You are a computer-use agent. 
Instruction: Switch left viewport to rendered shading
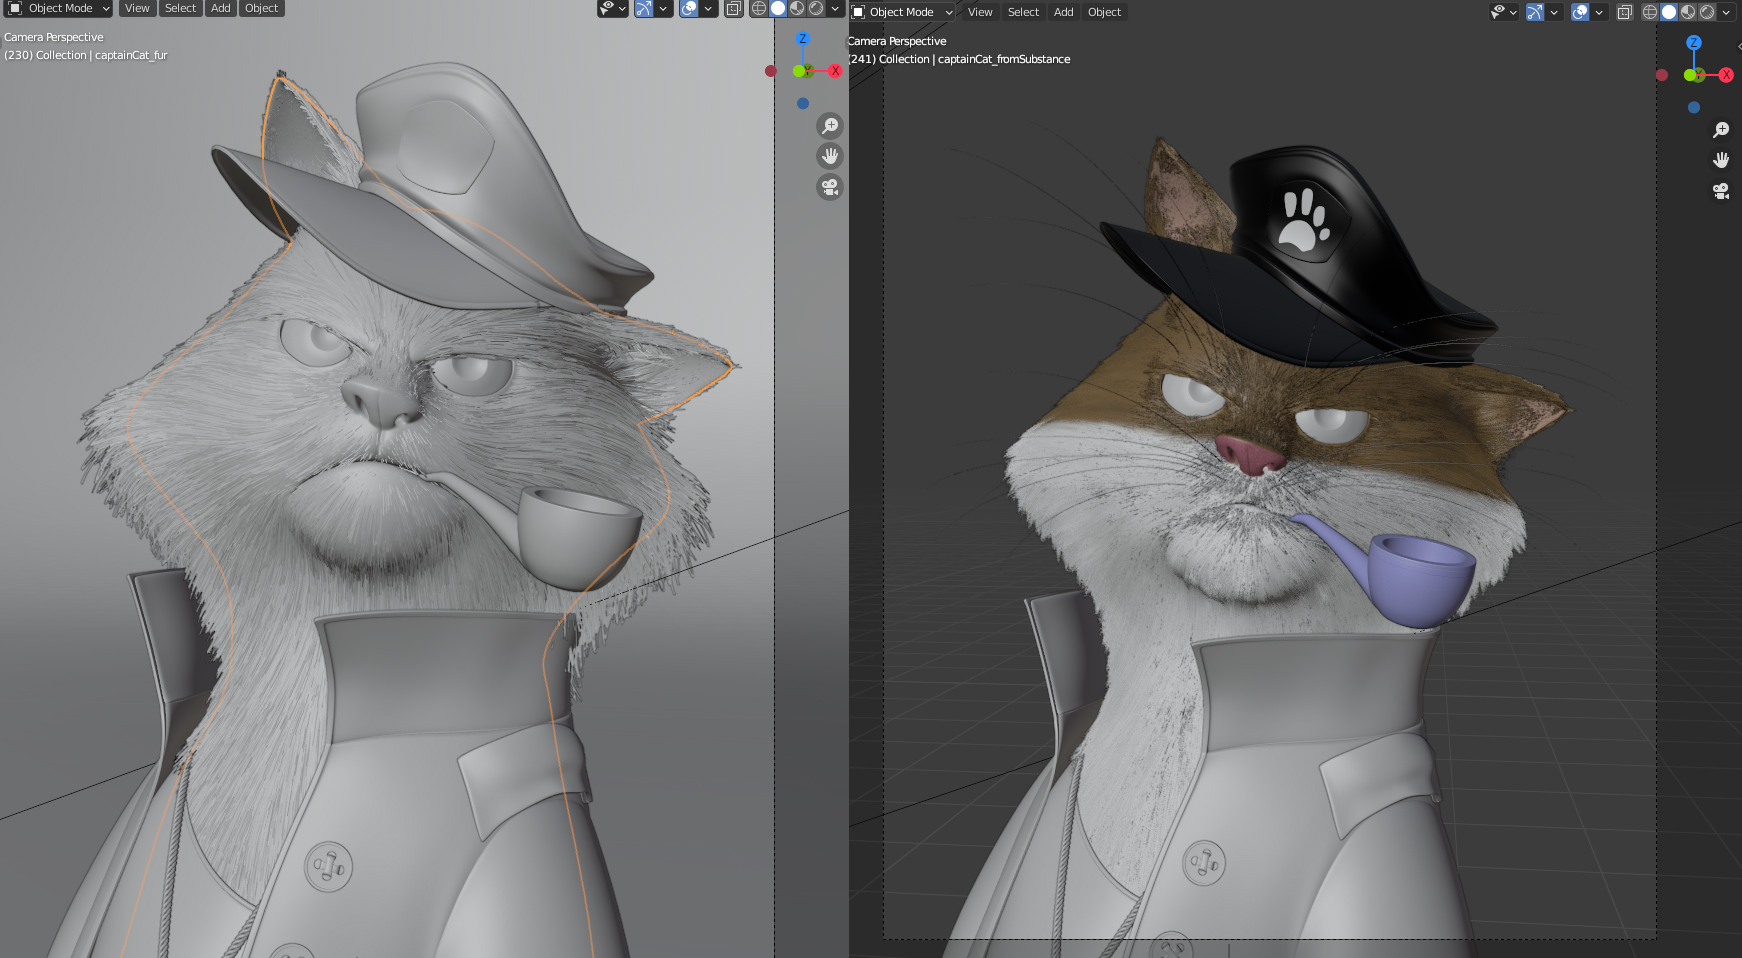[x=816, y=8]
